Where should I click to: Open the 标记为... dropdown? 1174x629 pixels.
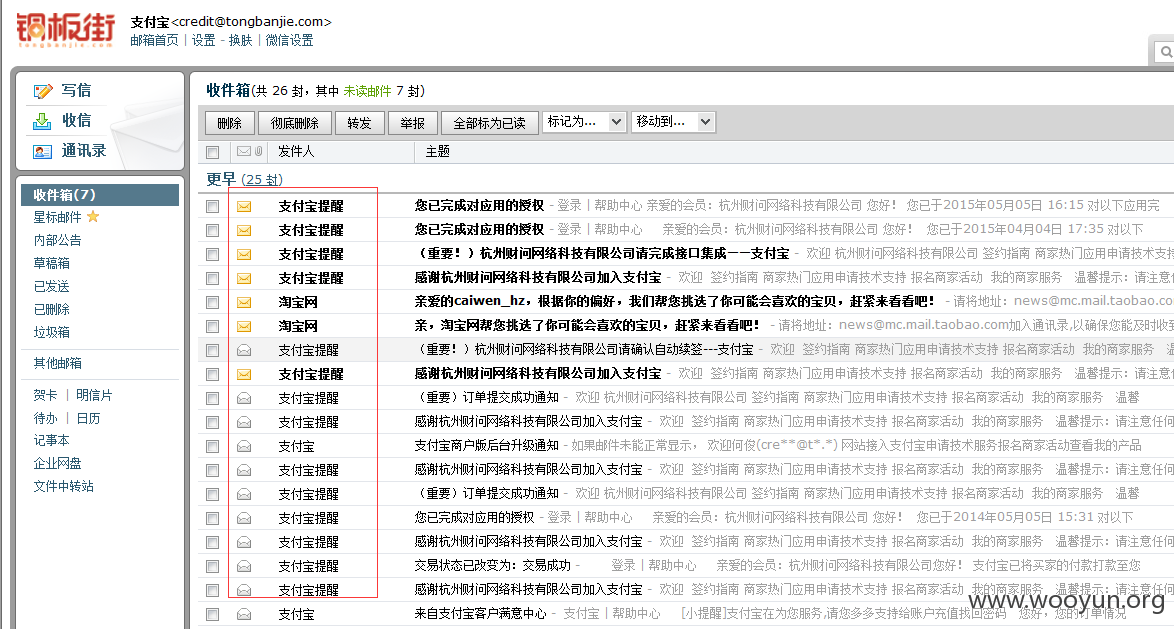(585, 121)
